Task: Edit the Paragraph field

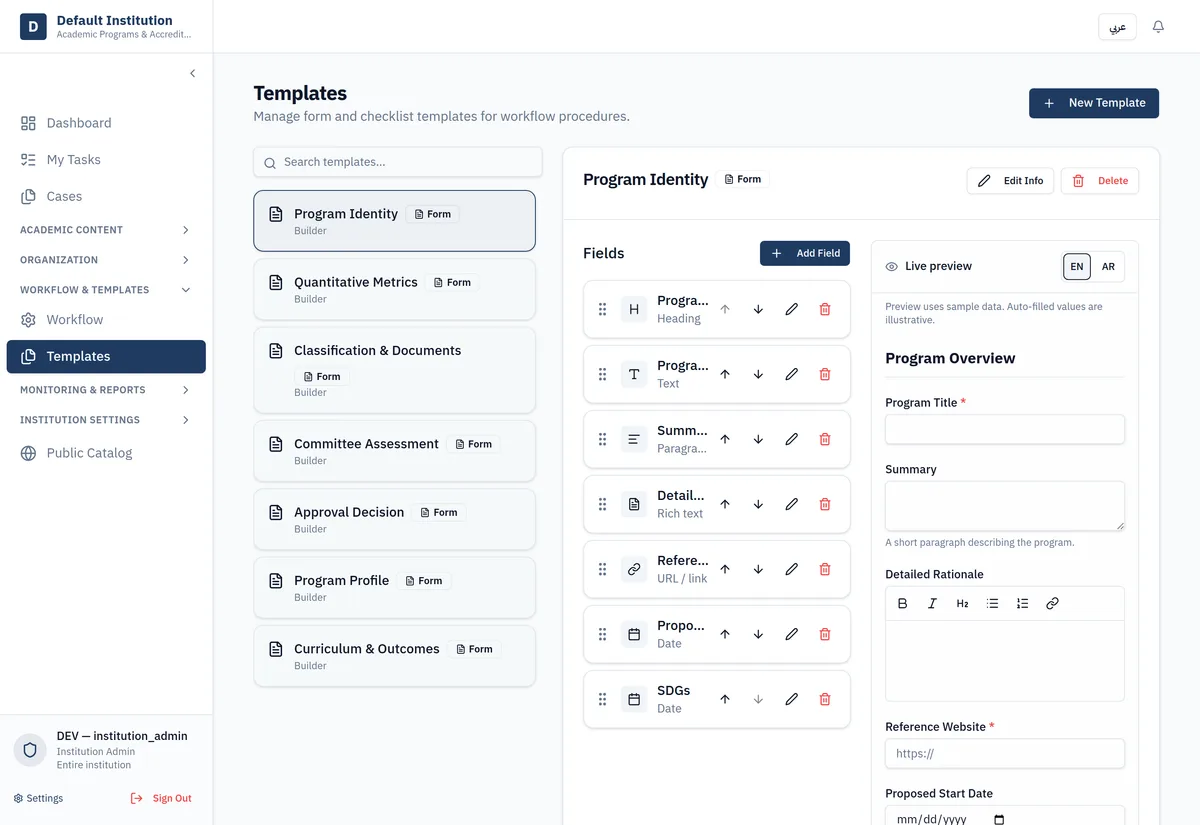Action: 791,439
